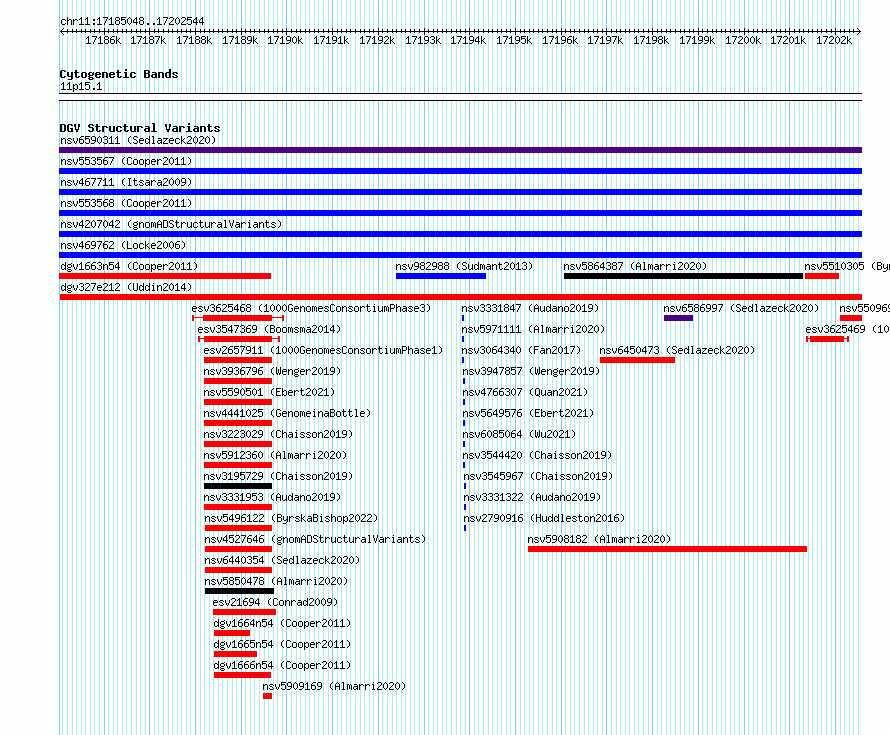890x735 pixels.
Task: Click esv3547369 (Boomsma2014) label
Action: tap(269, 329)
